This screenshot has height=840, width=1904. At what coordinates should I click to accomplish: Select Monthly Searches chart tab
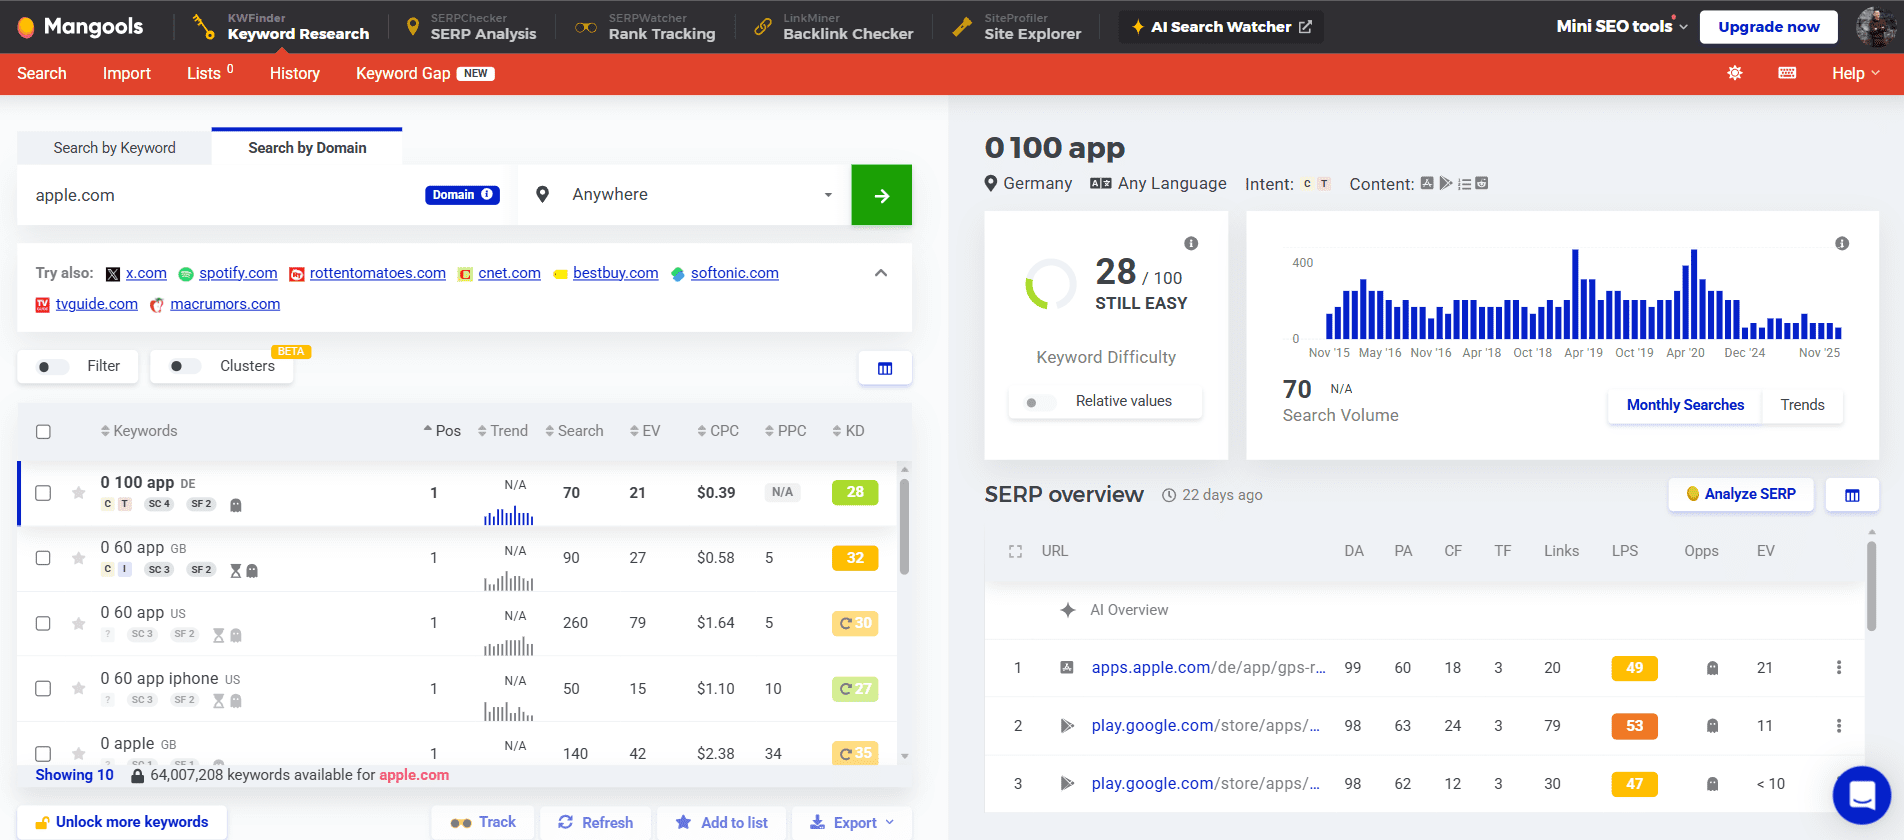tap(1685, 405)
